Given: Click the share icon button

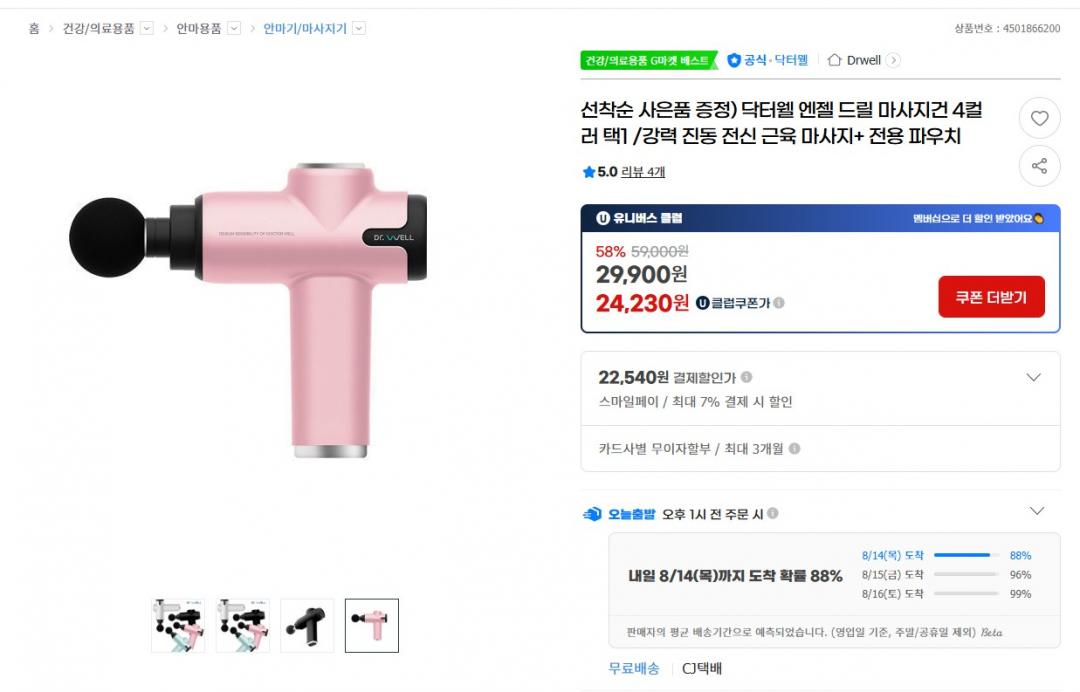Looking at the screenshot, I should (1039, 166).
